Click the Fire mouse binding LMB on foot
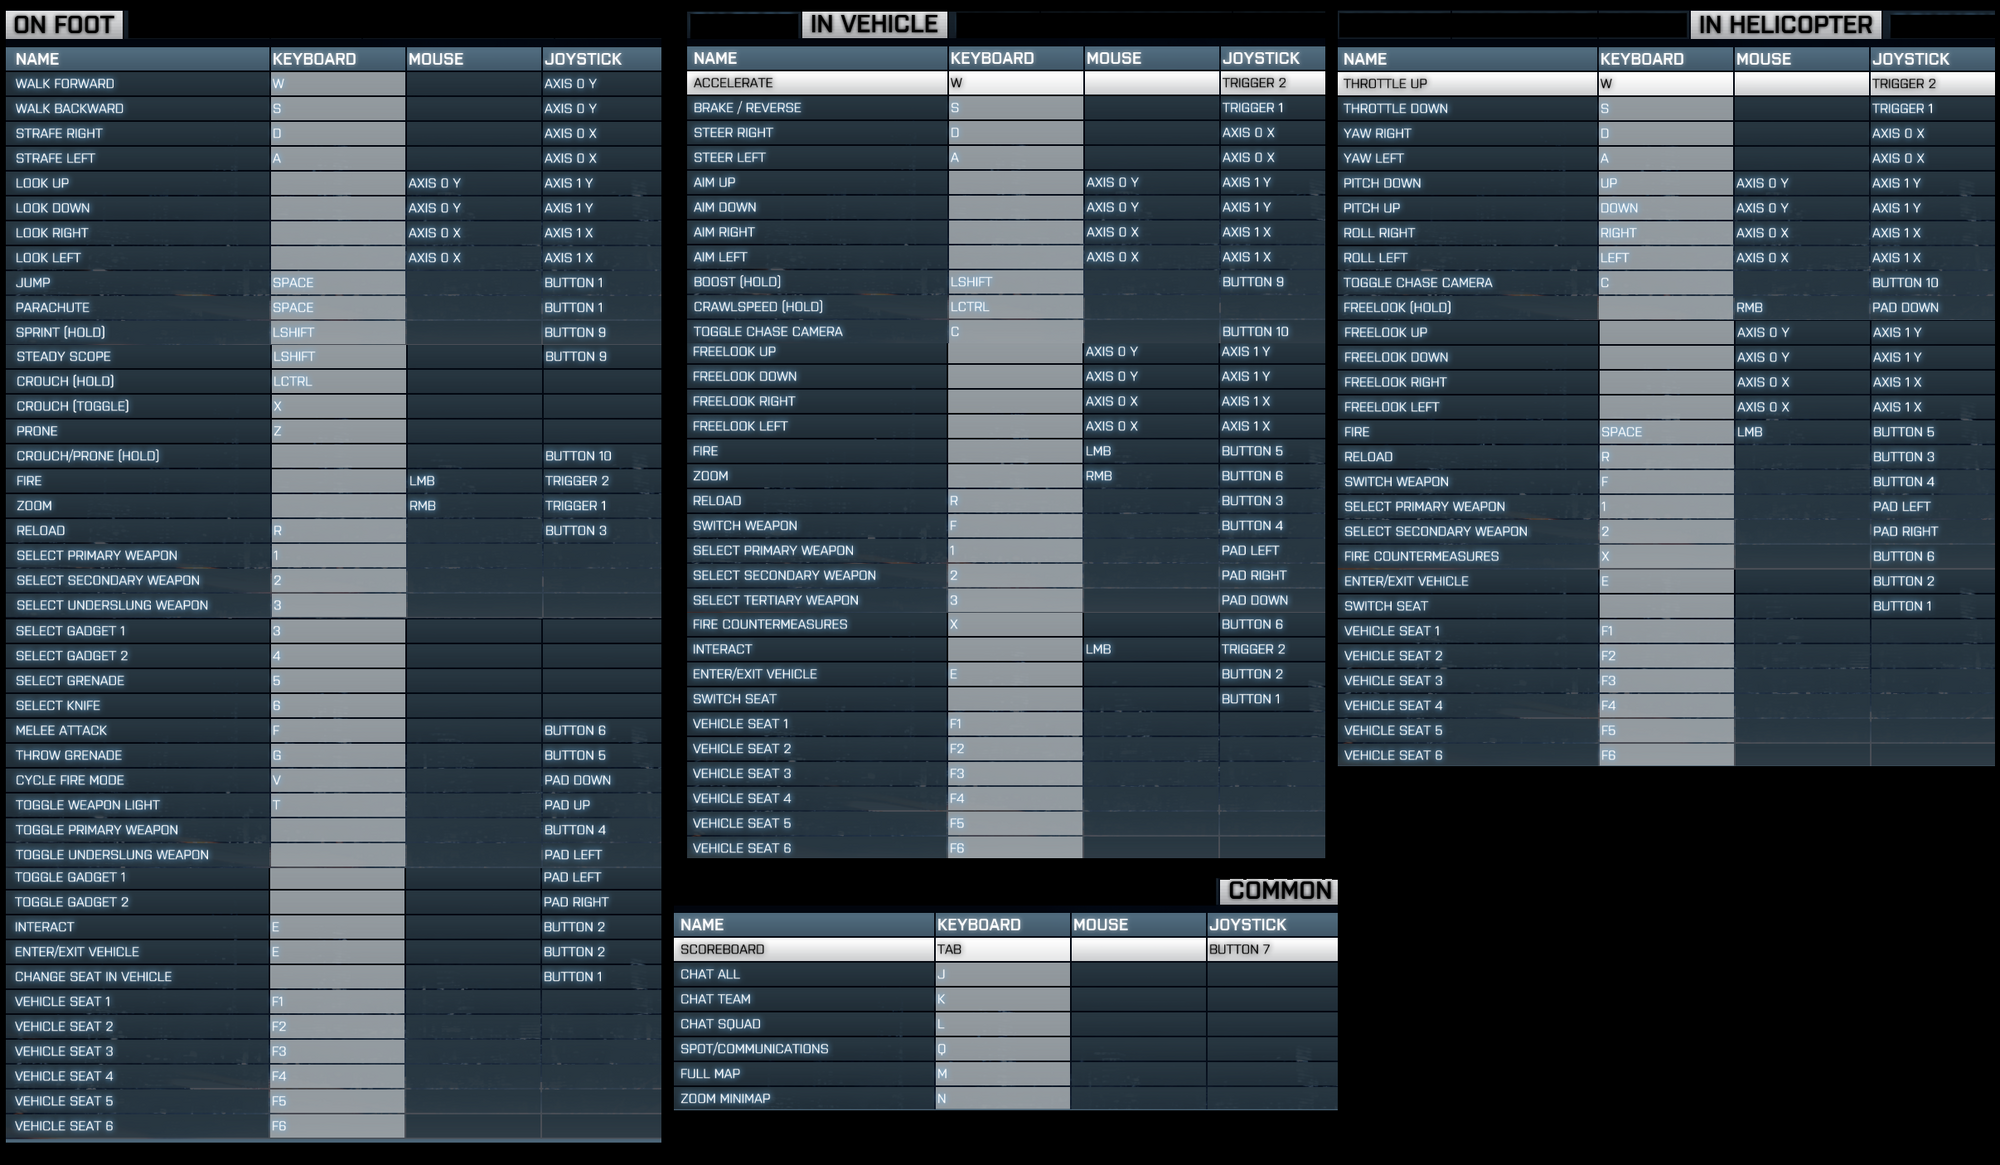The width and height of the screenshot is (2000, 1165). [473, 481]
